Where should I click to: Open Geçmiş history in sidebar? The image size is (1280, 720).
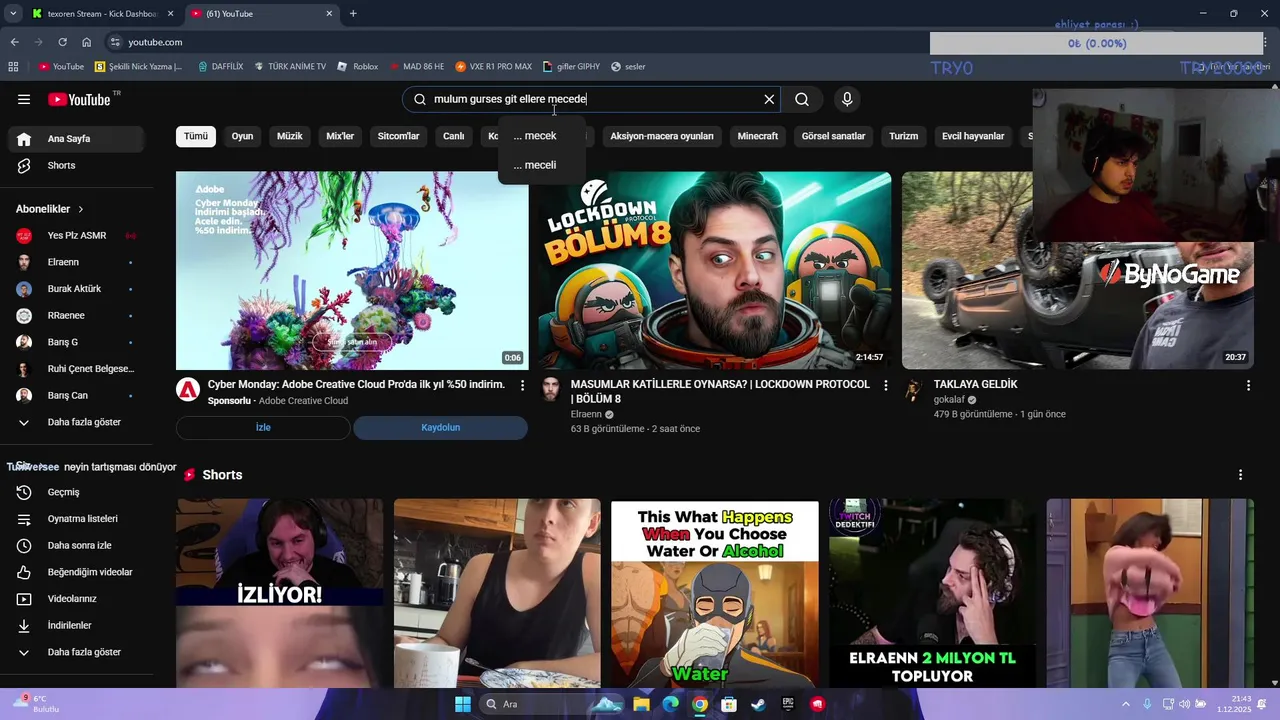click(x=76, y=492)
